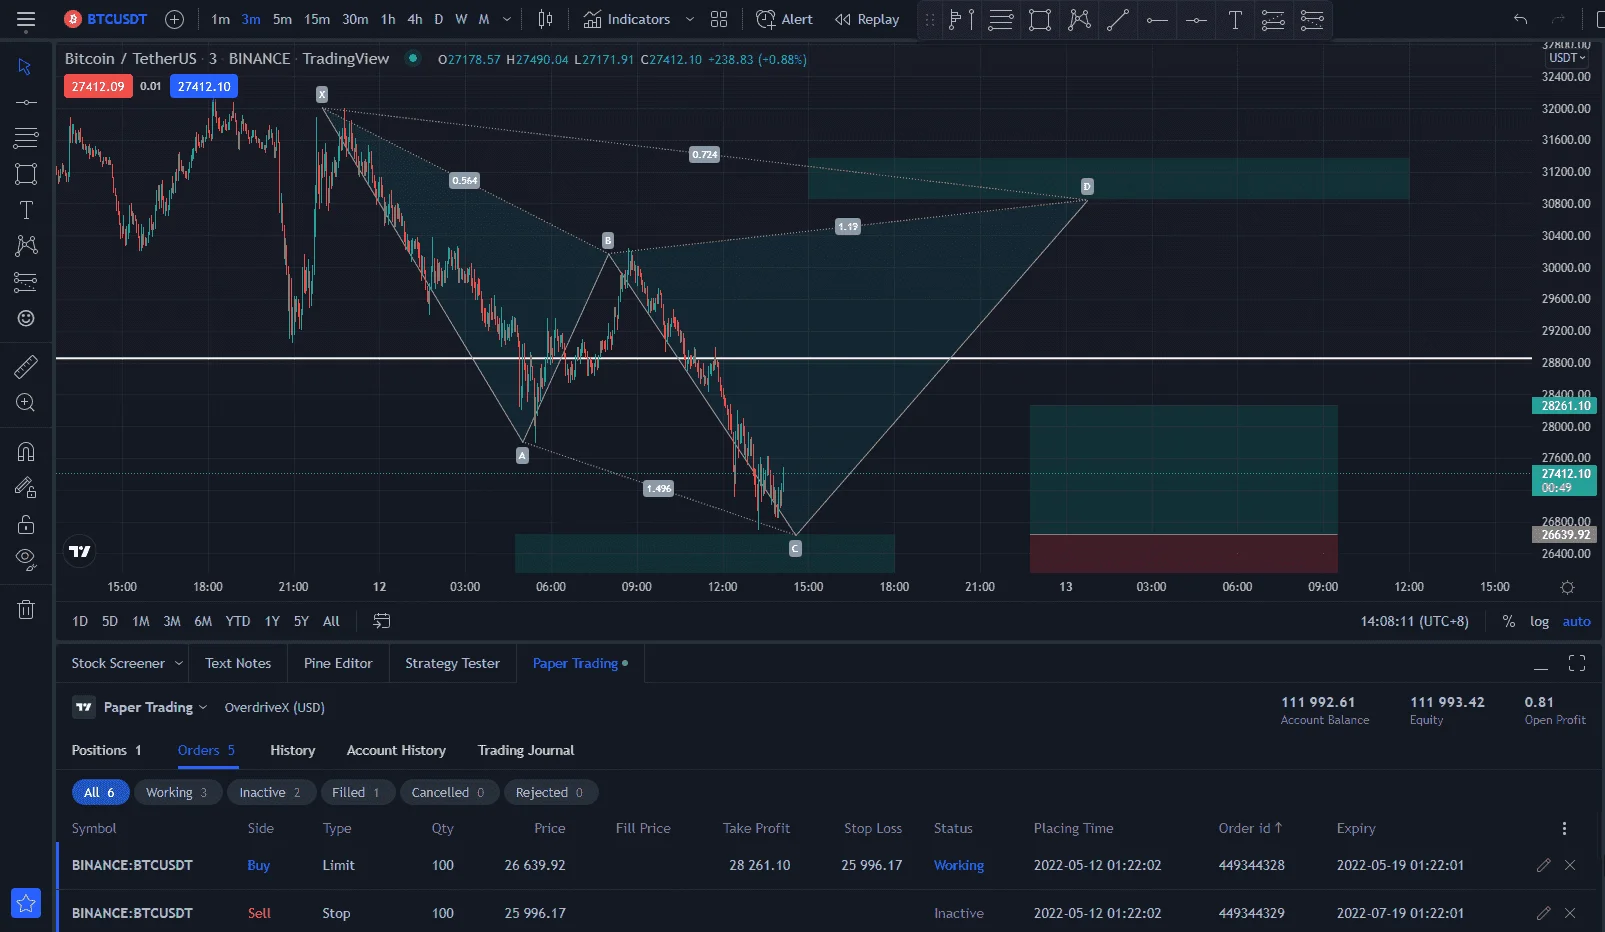Screen dimensions: 1605x932
Task: Toggle percent scale mode
Action: pyautogui.click(x=1508, y=621)
